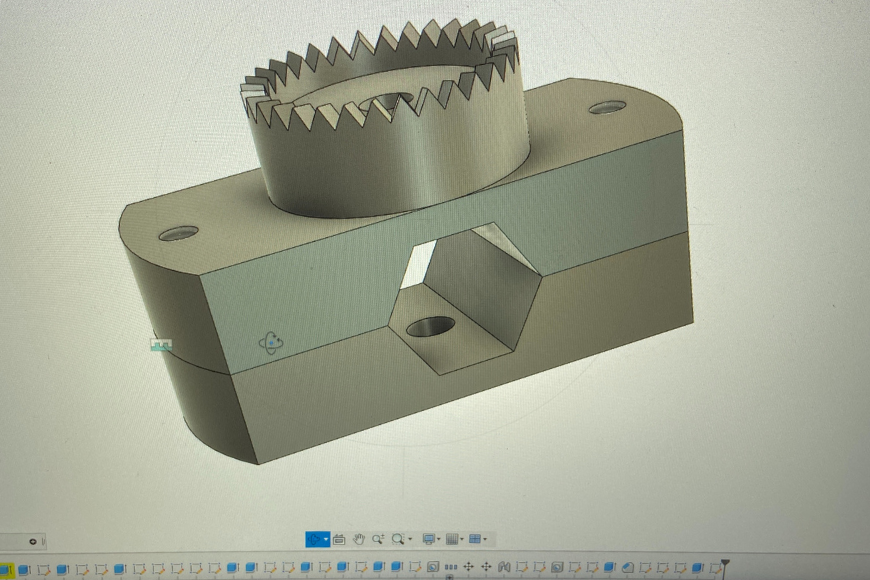Viewport: 870px width, 580px height.
Task: Click the Viewports layout icon
Action: pos(475,539)
